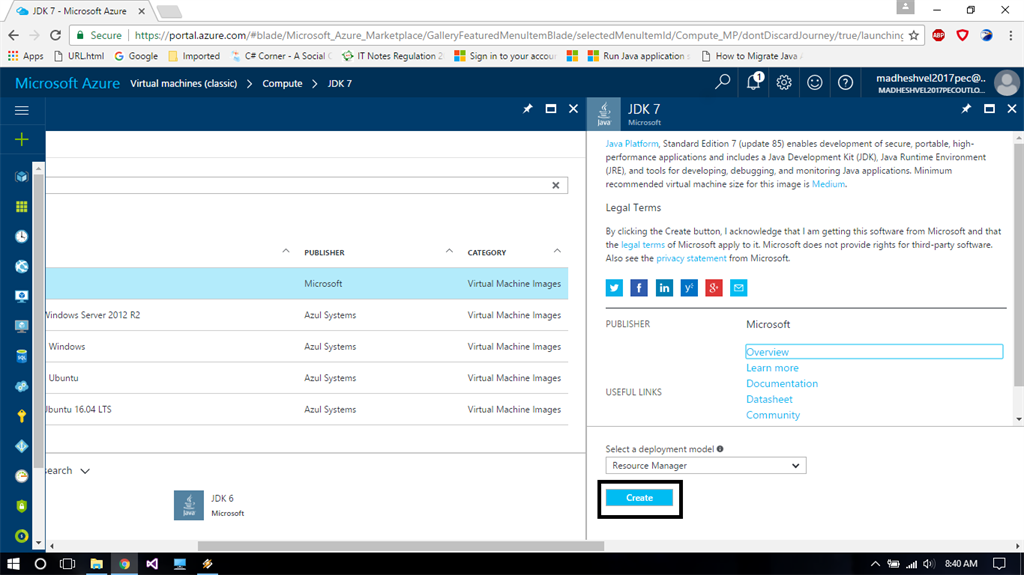Reload the browser page
Image resolution: width=1024 pixels, height=575 pixels.
pyautogui.click(x=56, y=35)
